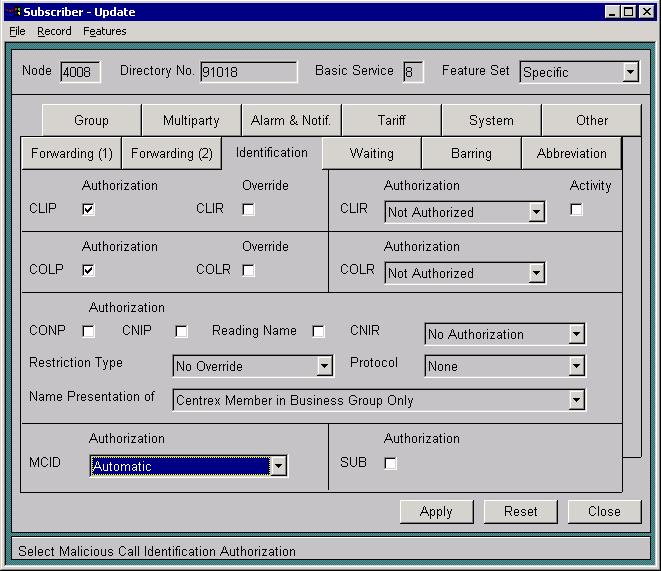
Task: Open the Features menu
Action: click(105, 31)
